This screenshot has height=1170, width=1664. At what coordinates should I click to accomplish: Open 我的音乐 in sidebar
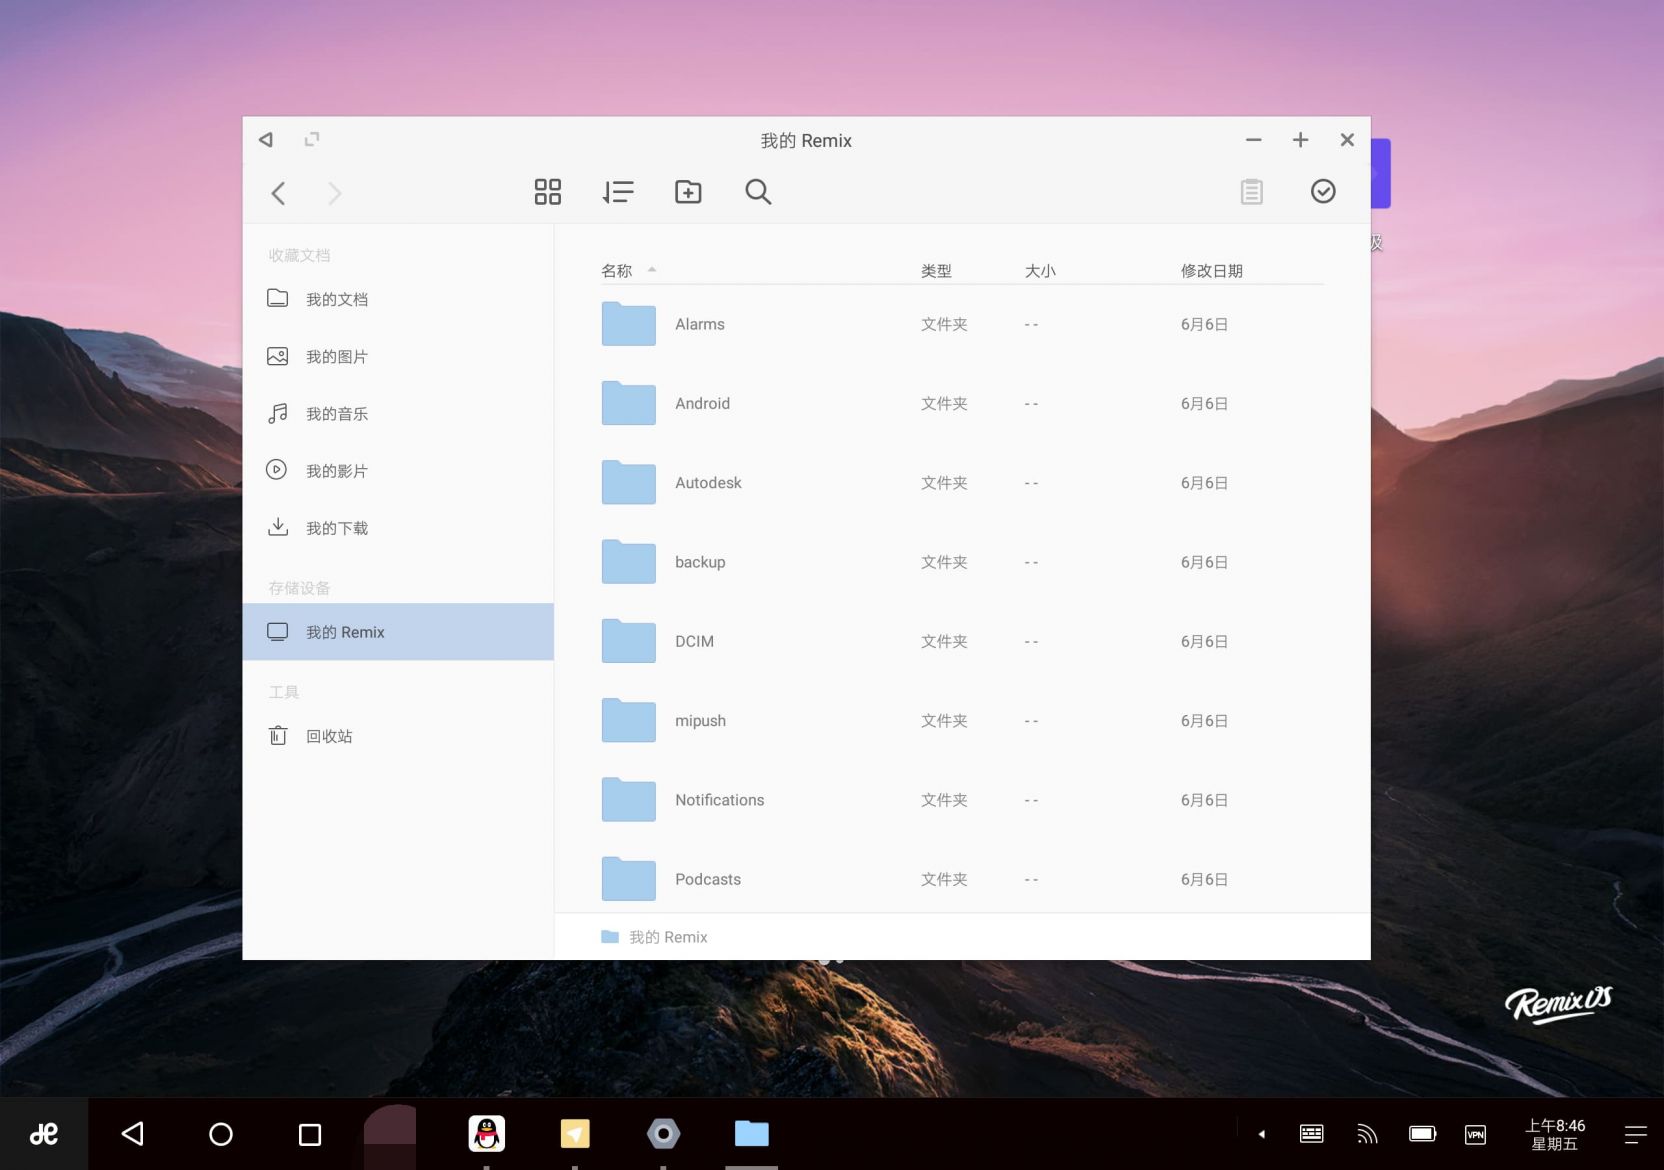coord(398,413)
